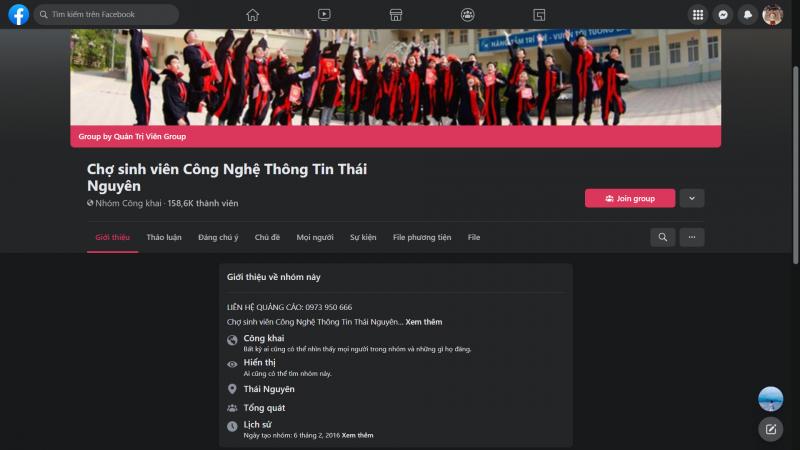
Task: Switch to the Thảo luận tab
Action: [x=164, y=237]
